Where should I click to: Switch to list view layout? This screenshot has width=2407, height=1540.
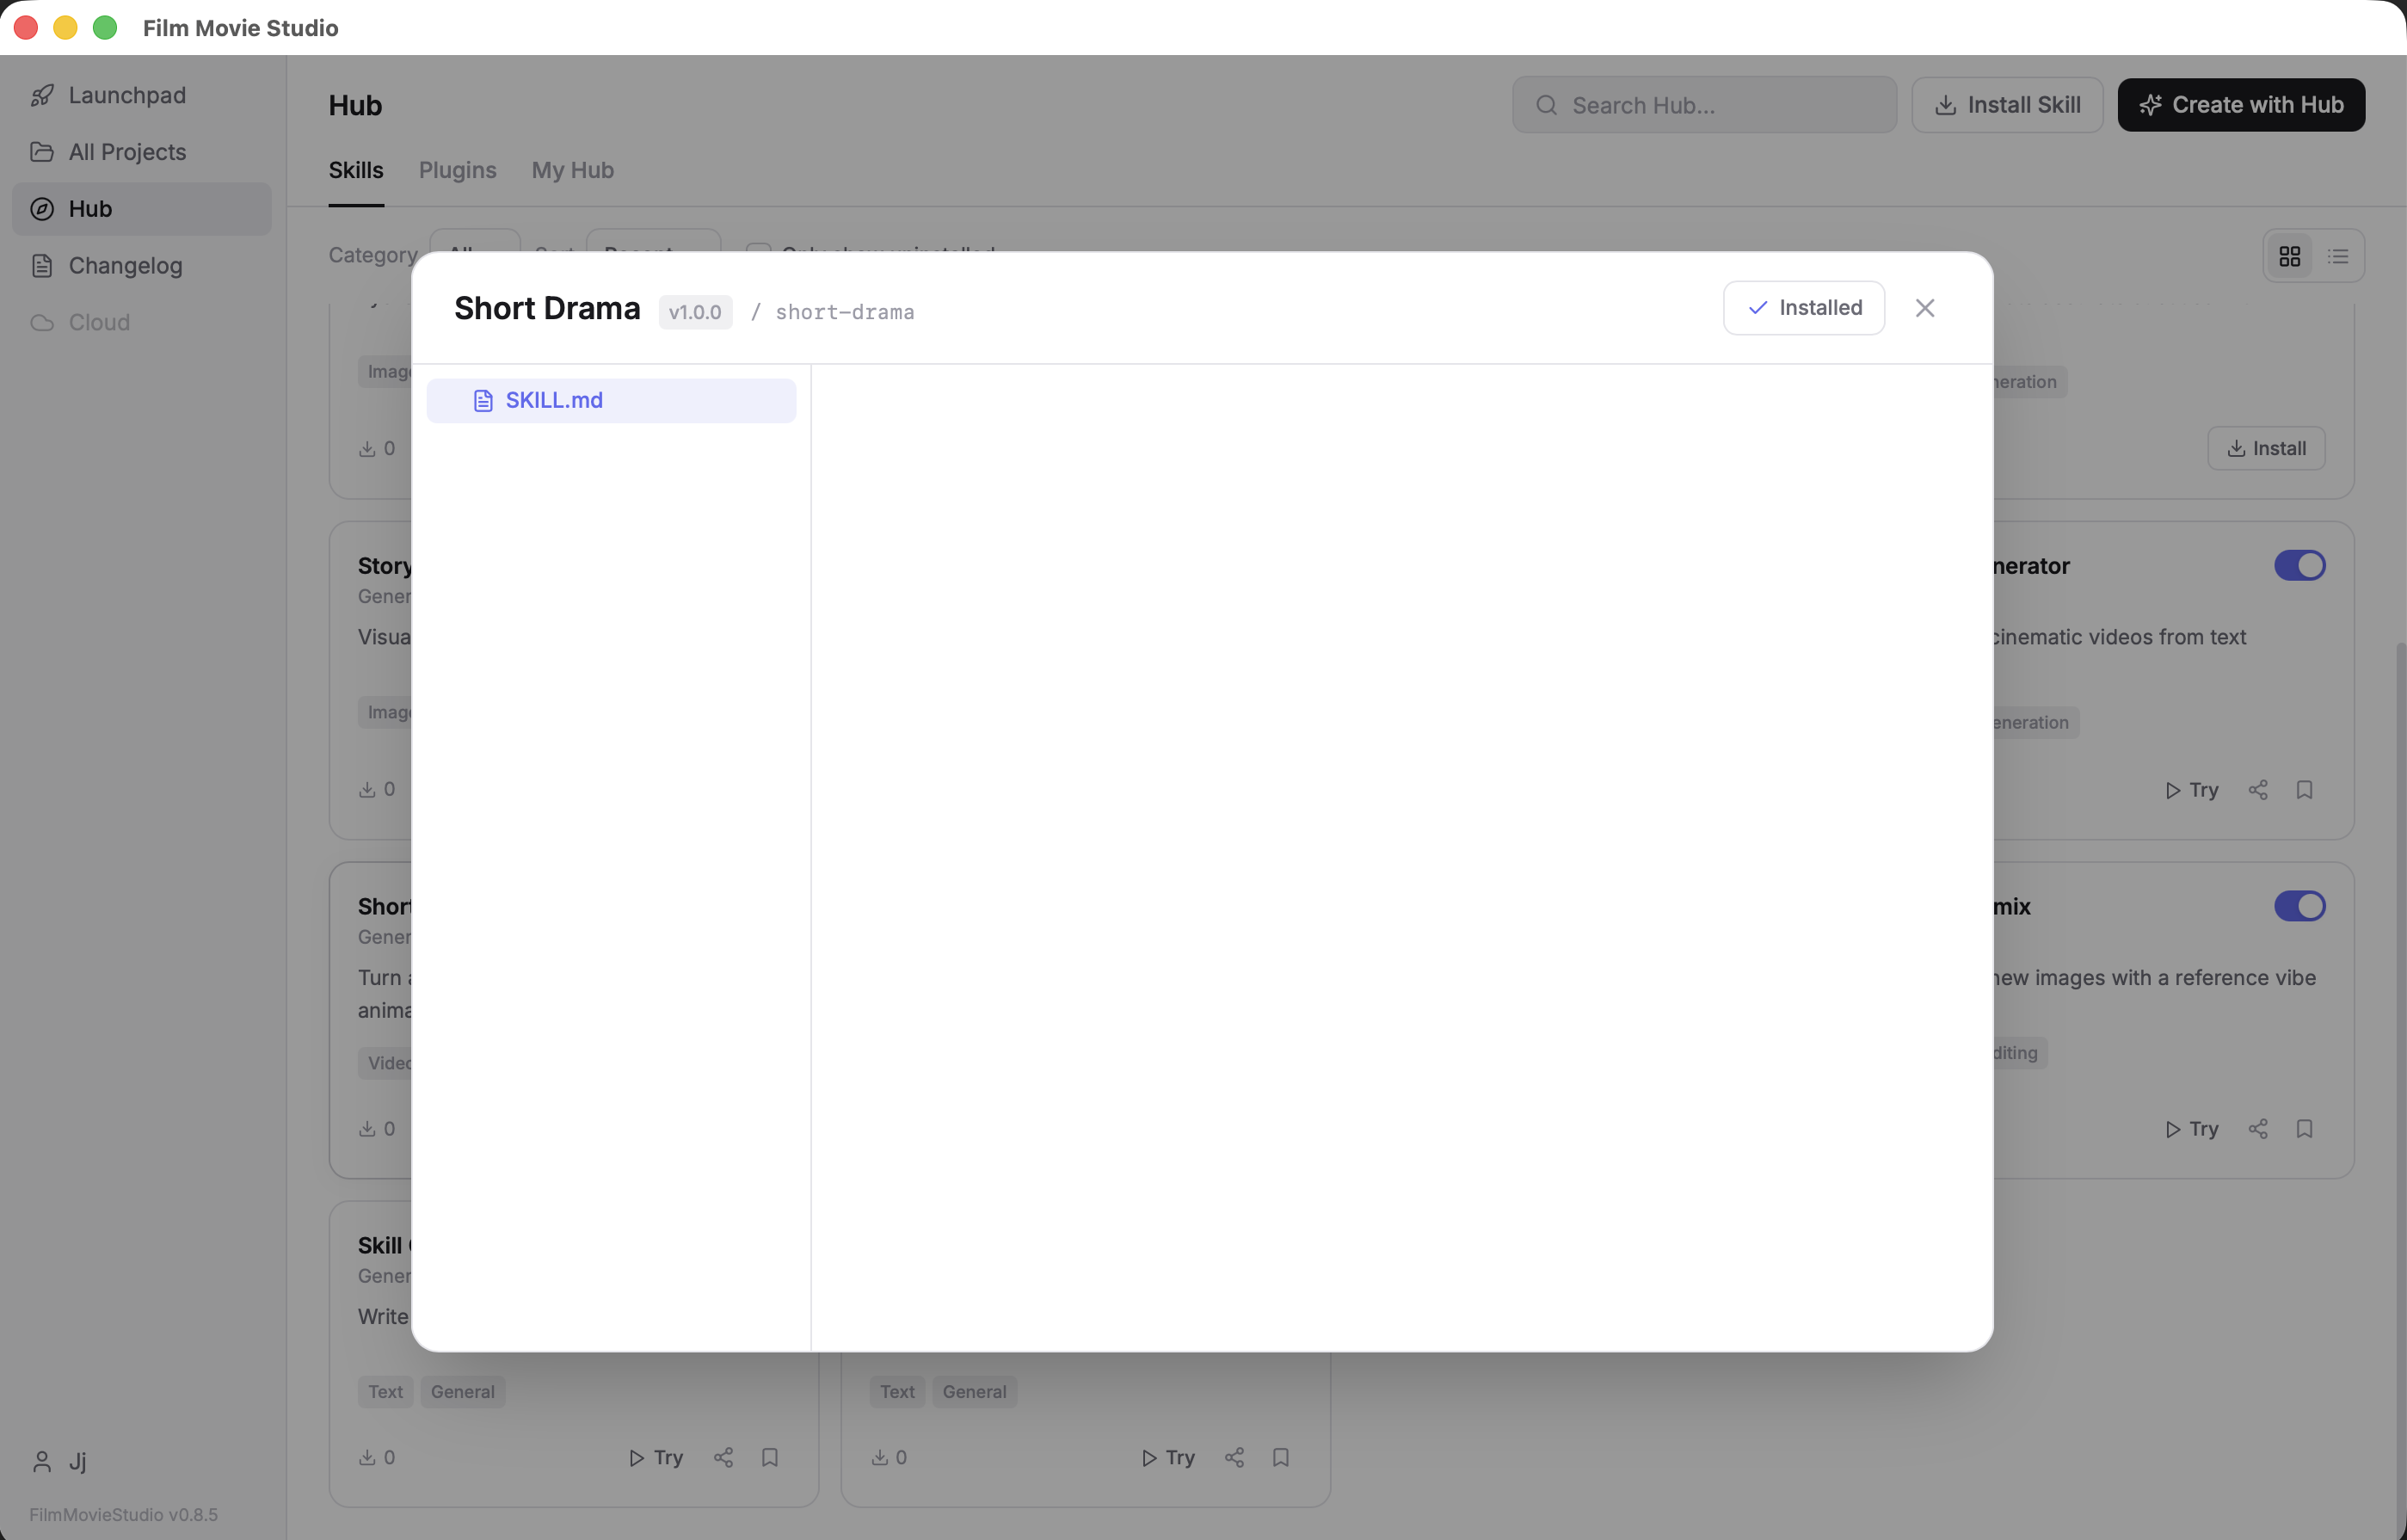pyautogui.click(x=2337, y=257)
